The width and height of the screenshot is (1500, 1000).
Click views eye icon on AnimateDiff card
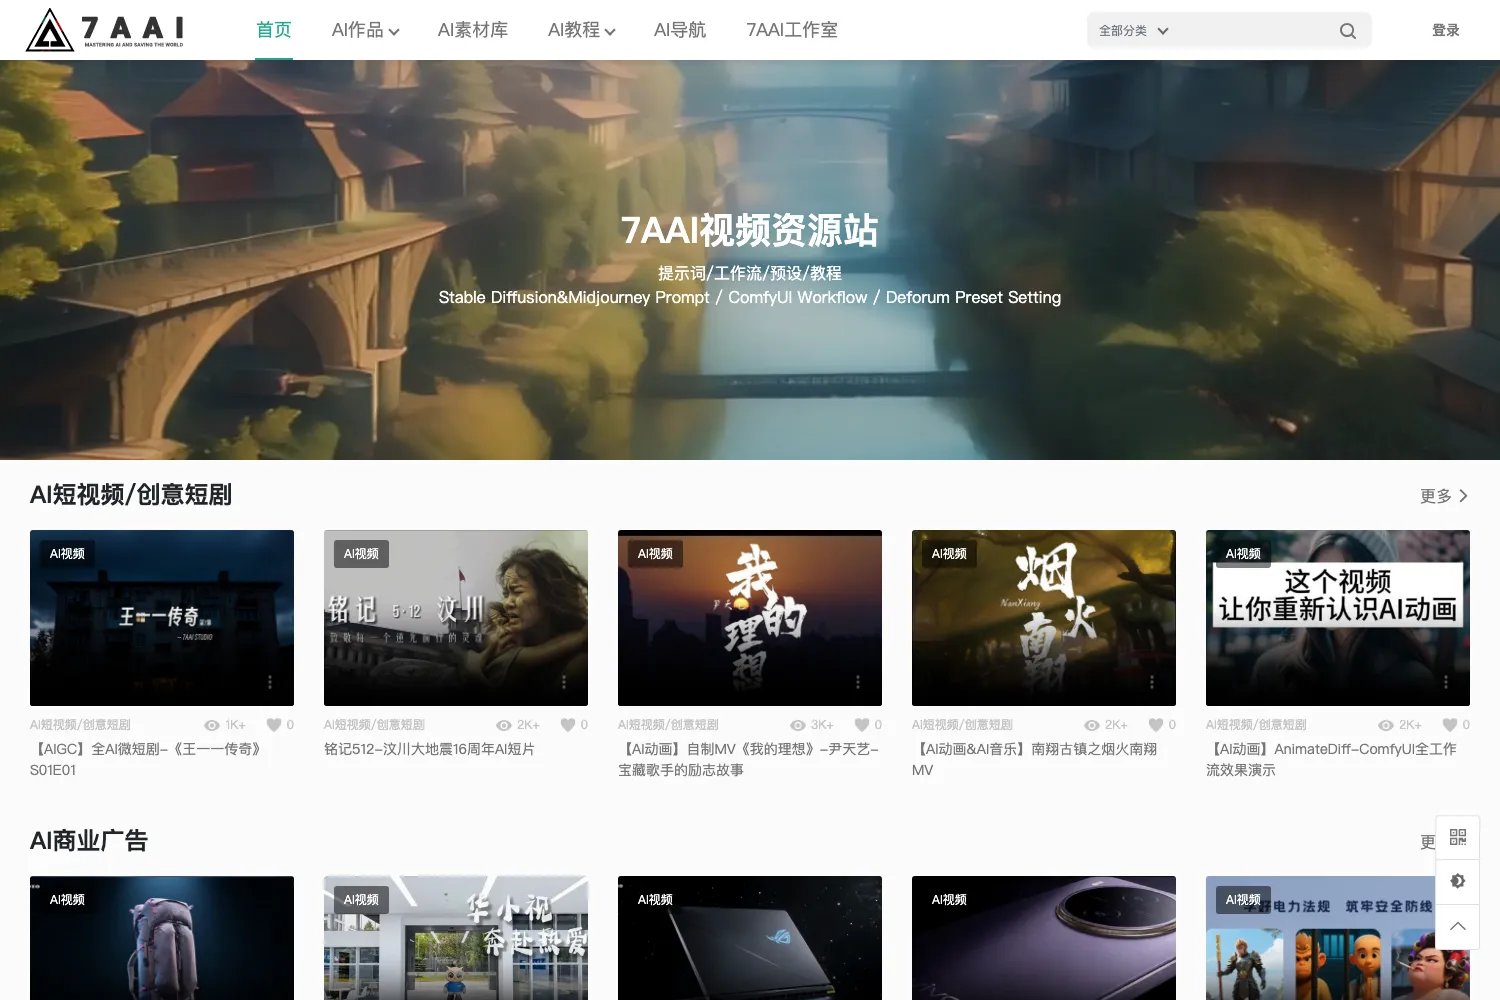[x=1386, y=725]
